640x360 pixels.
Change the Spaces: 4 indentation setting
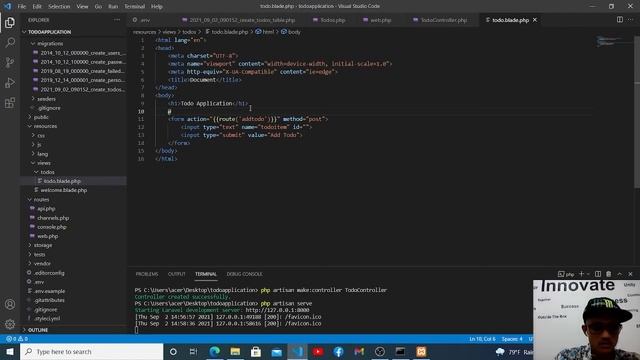click(x=512, y=339)
